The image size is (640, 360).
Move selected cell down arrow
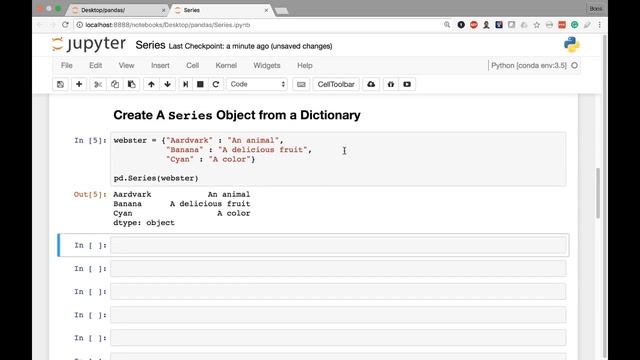[167, 84]
